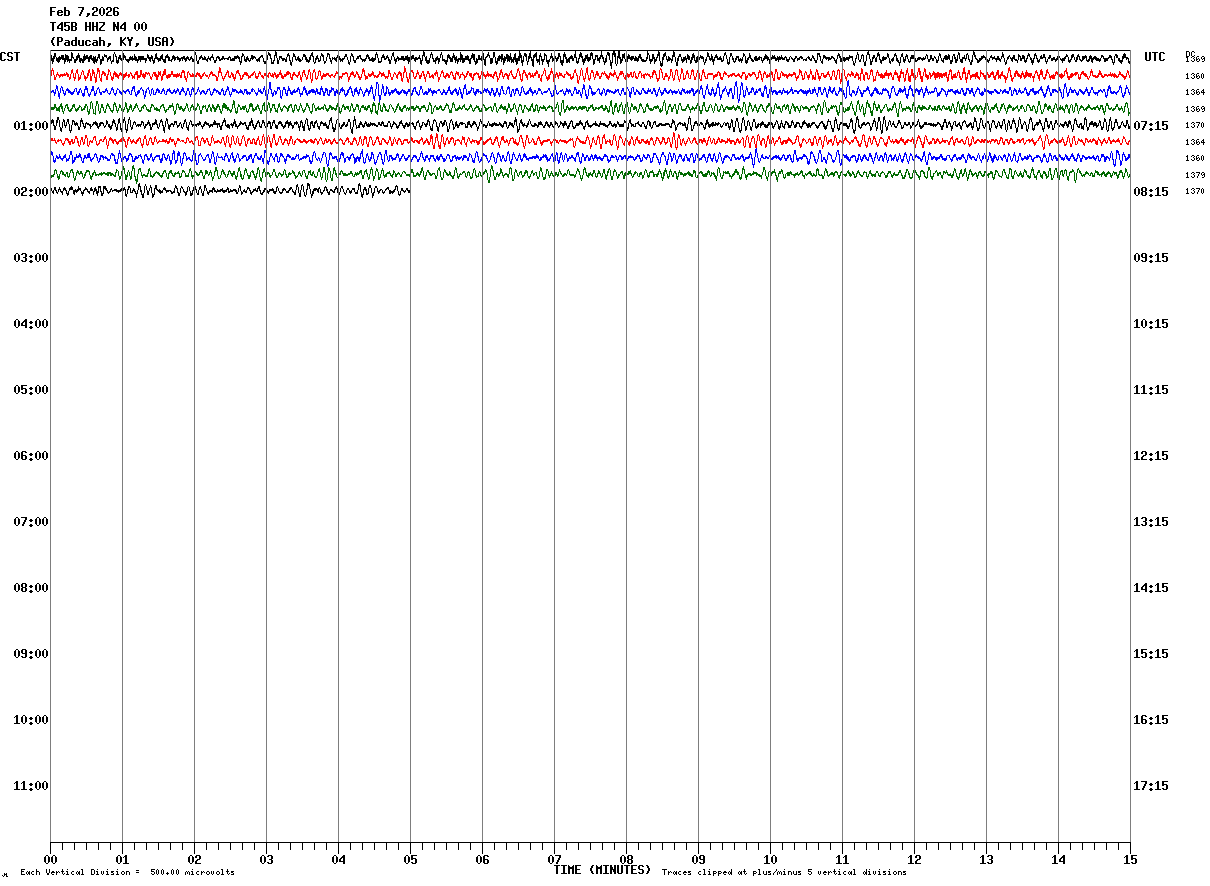Click minute-axis tick label "07" at bottom
This screenshot has height=886, width=1210.
(x=554, y=860)
